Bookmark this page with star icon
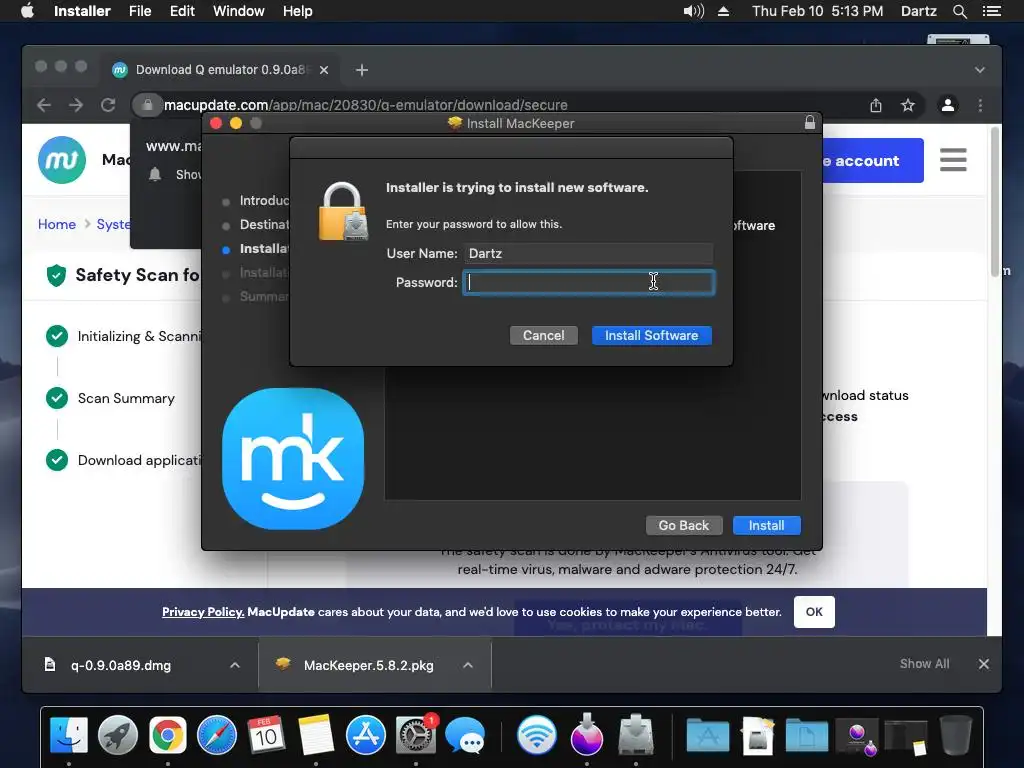The image size is (1024, 768). click(908, 105)
